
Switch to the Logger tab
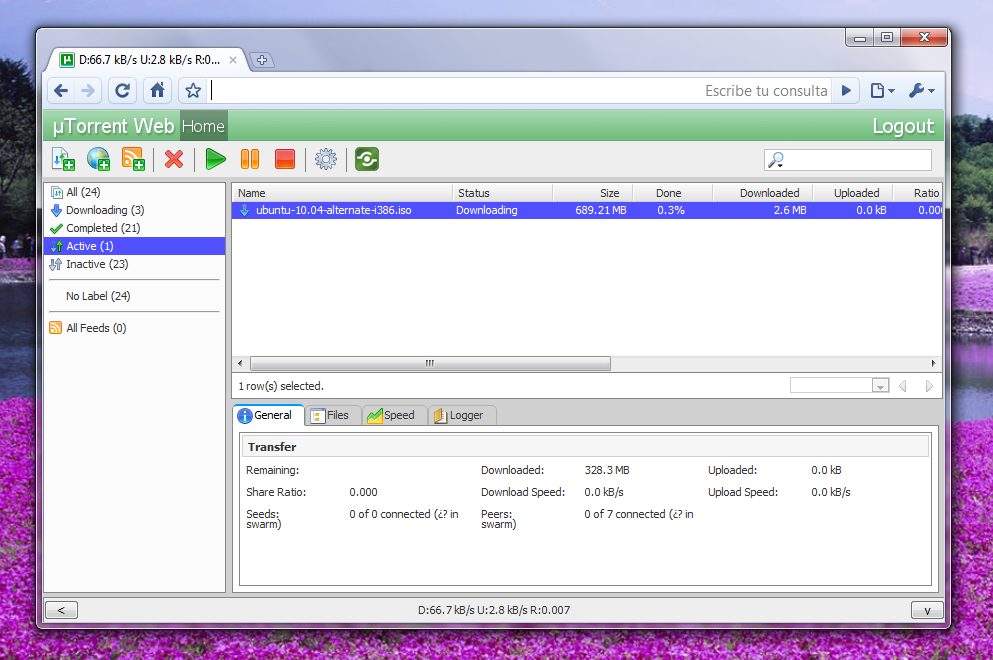coord(462,415)
